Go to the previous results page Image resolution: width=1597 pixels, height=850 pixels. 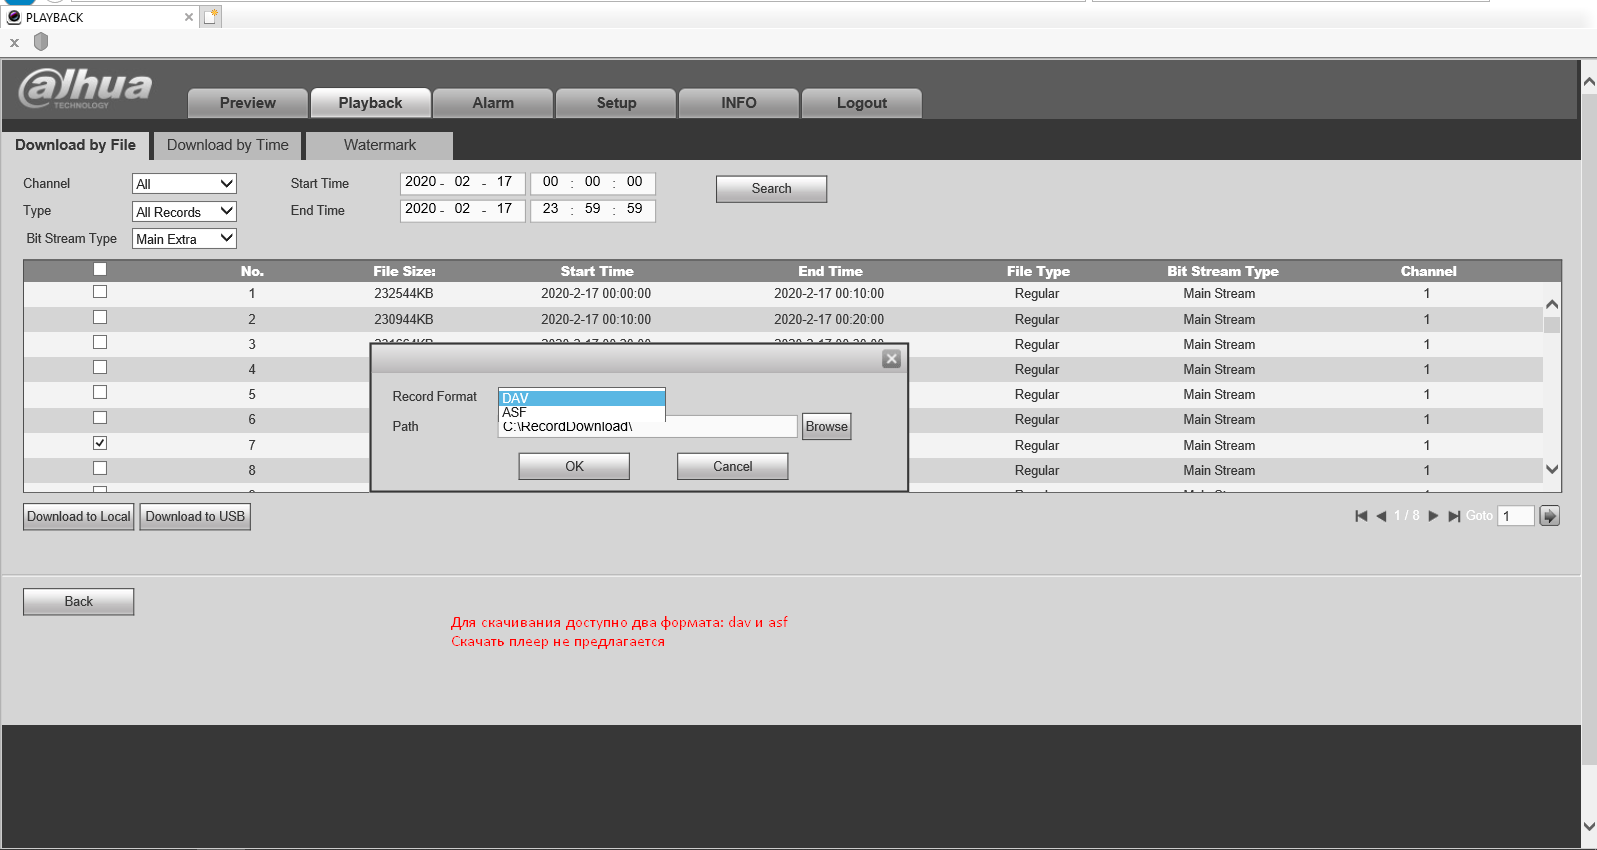tap(1381, 516)
